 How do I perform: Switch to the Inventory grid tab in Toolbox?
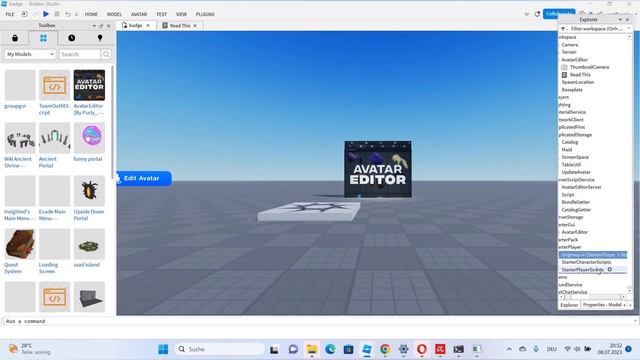43,38
